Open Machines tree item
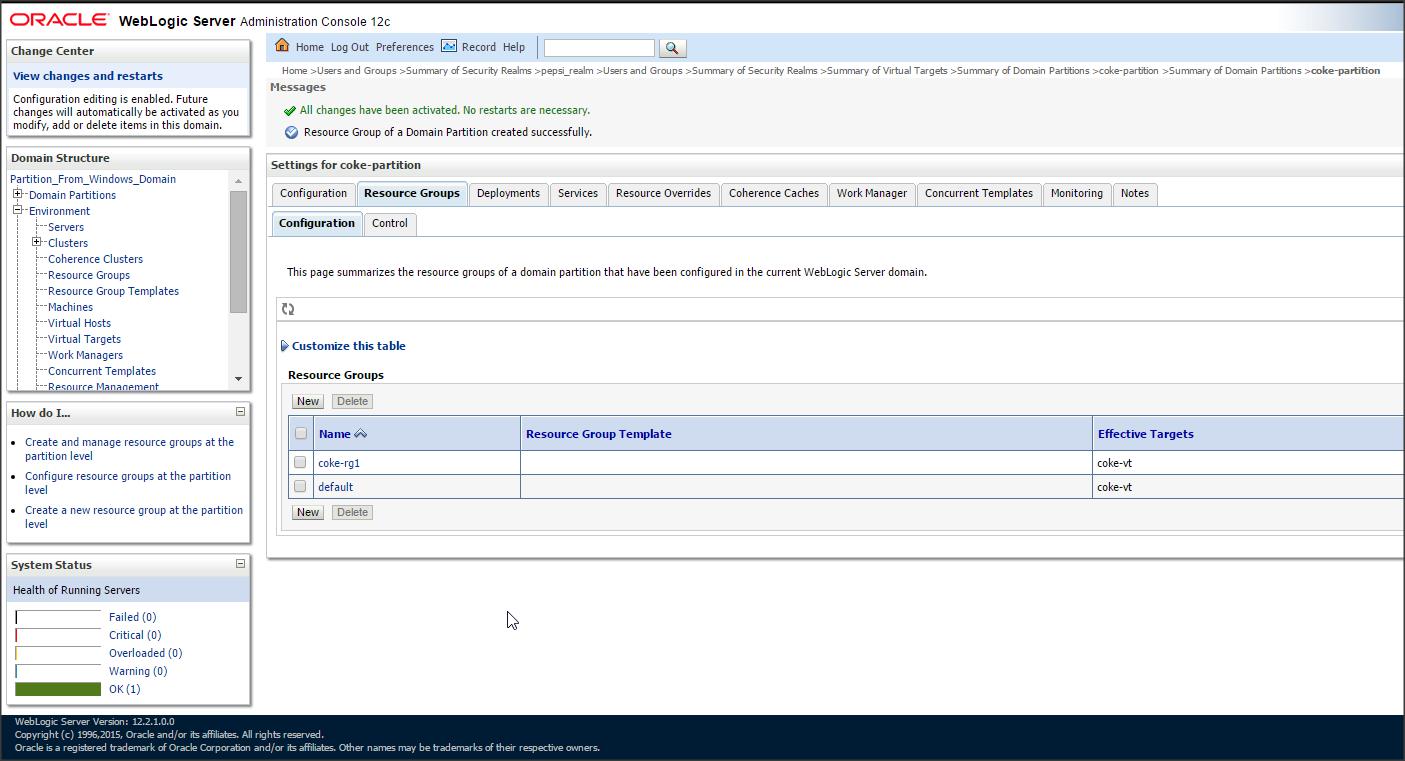Screen dimensions: 1405x761 pos(71,307)
